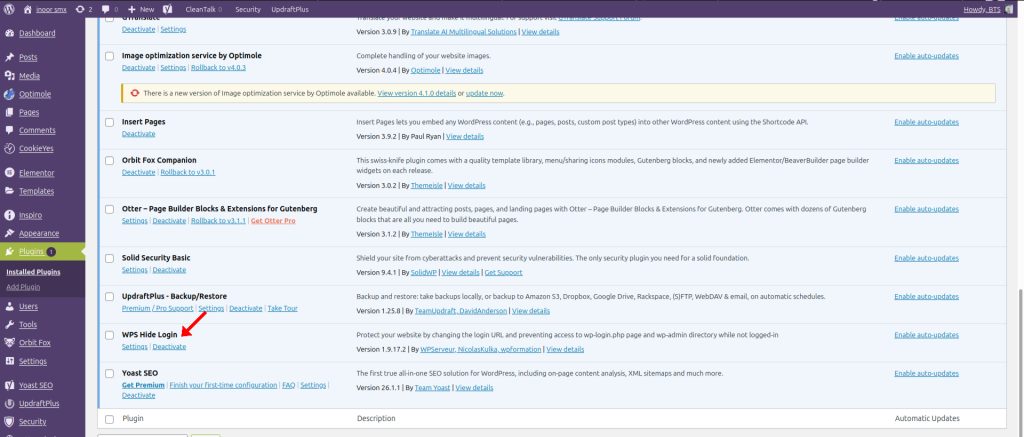Click the Optimole 'update now' link
Image resolution: width=1024 pixels, height=437 pixels.
tap(484, 93)
